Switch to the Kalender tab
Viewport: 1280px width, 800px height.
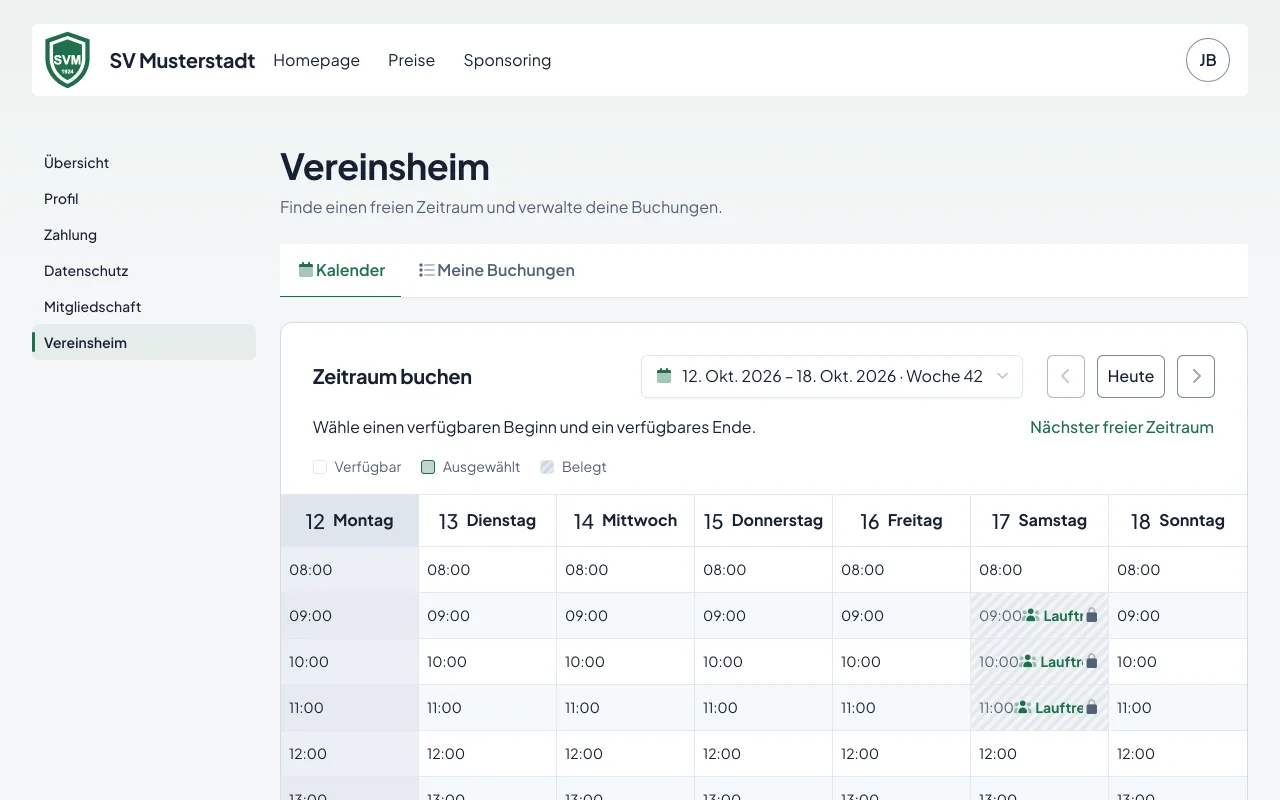[x=341, y=270]
